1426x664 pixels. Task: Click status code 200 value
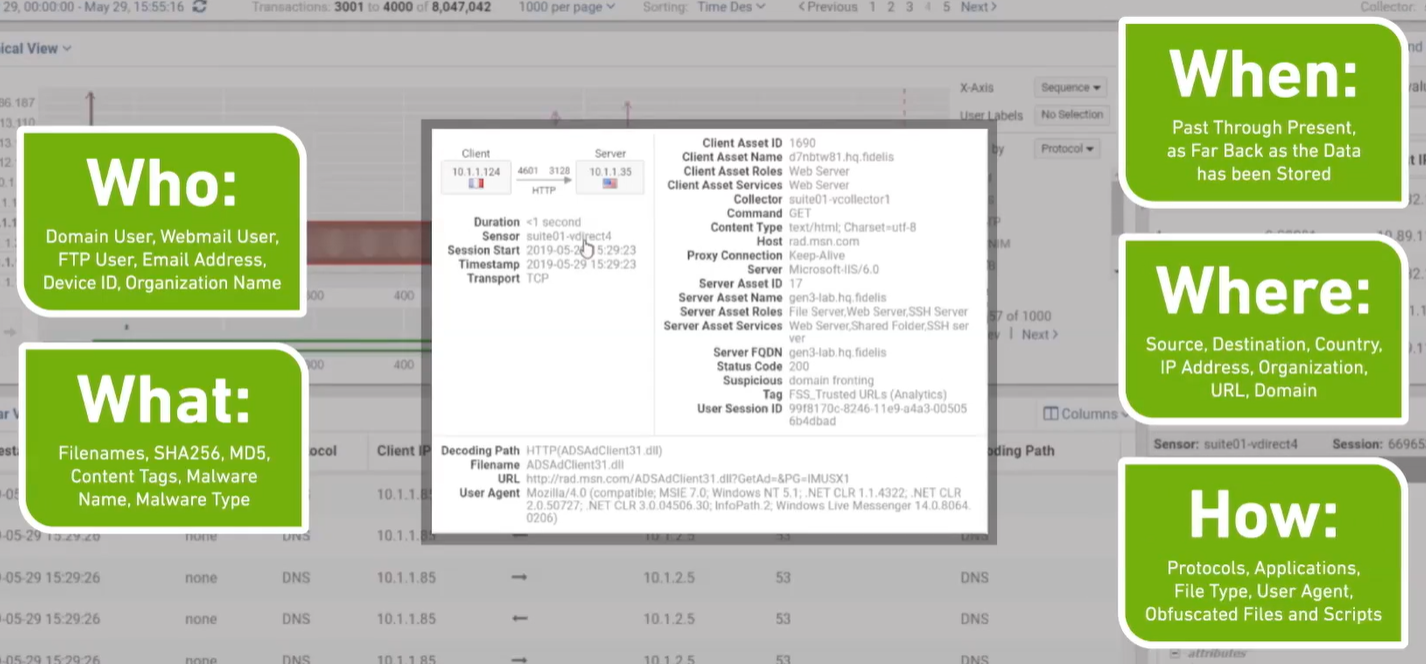click(799, 367)
